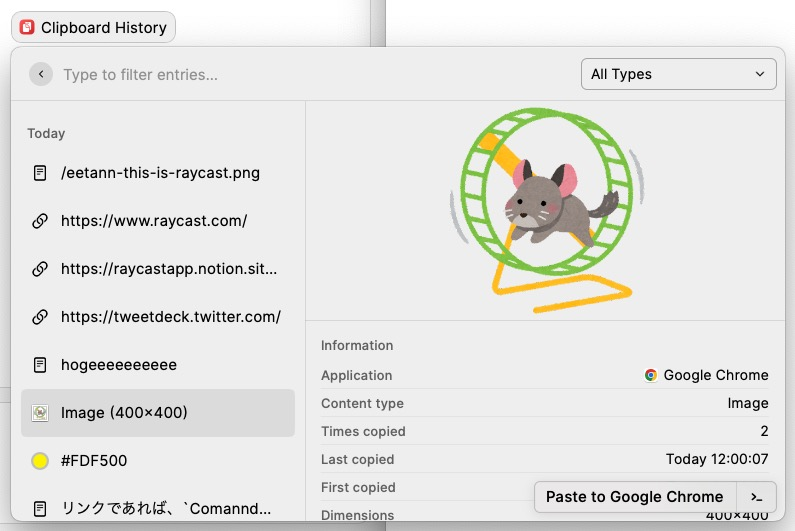
Task: Click the document icon of eetann-this-is-raycast.png
Action: pyautogui.click(x=40, y=173)
